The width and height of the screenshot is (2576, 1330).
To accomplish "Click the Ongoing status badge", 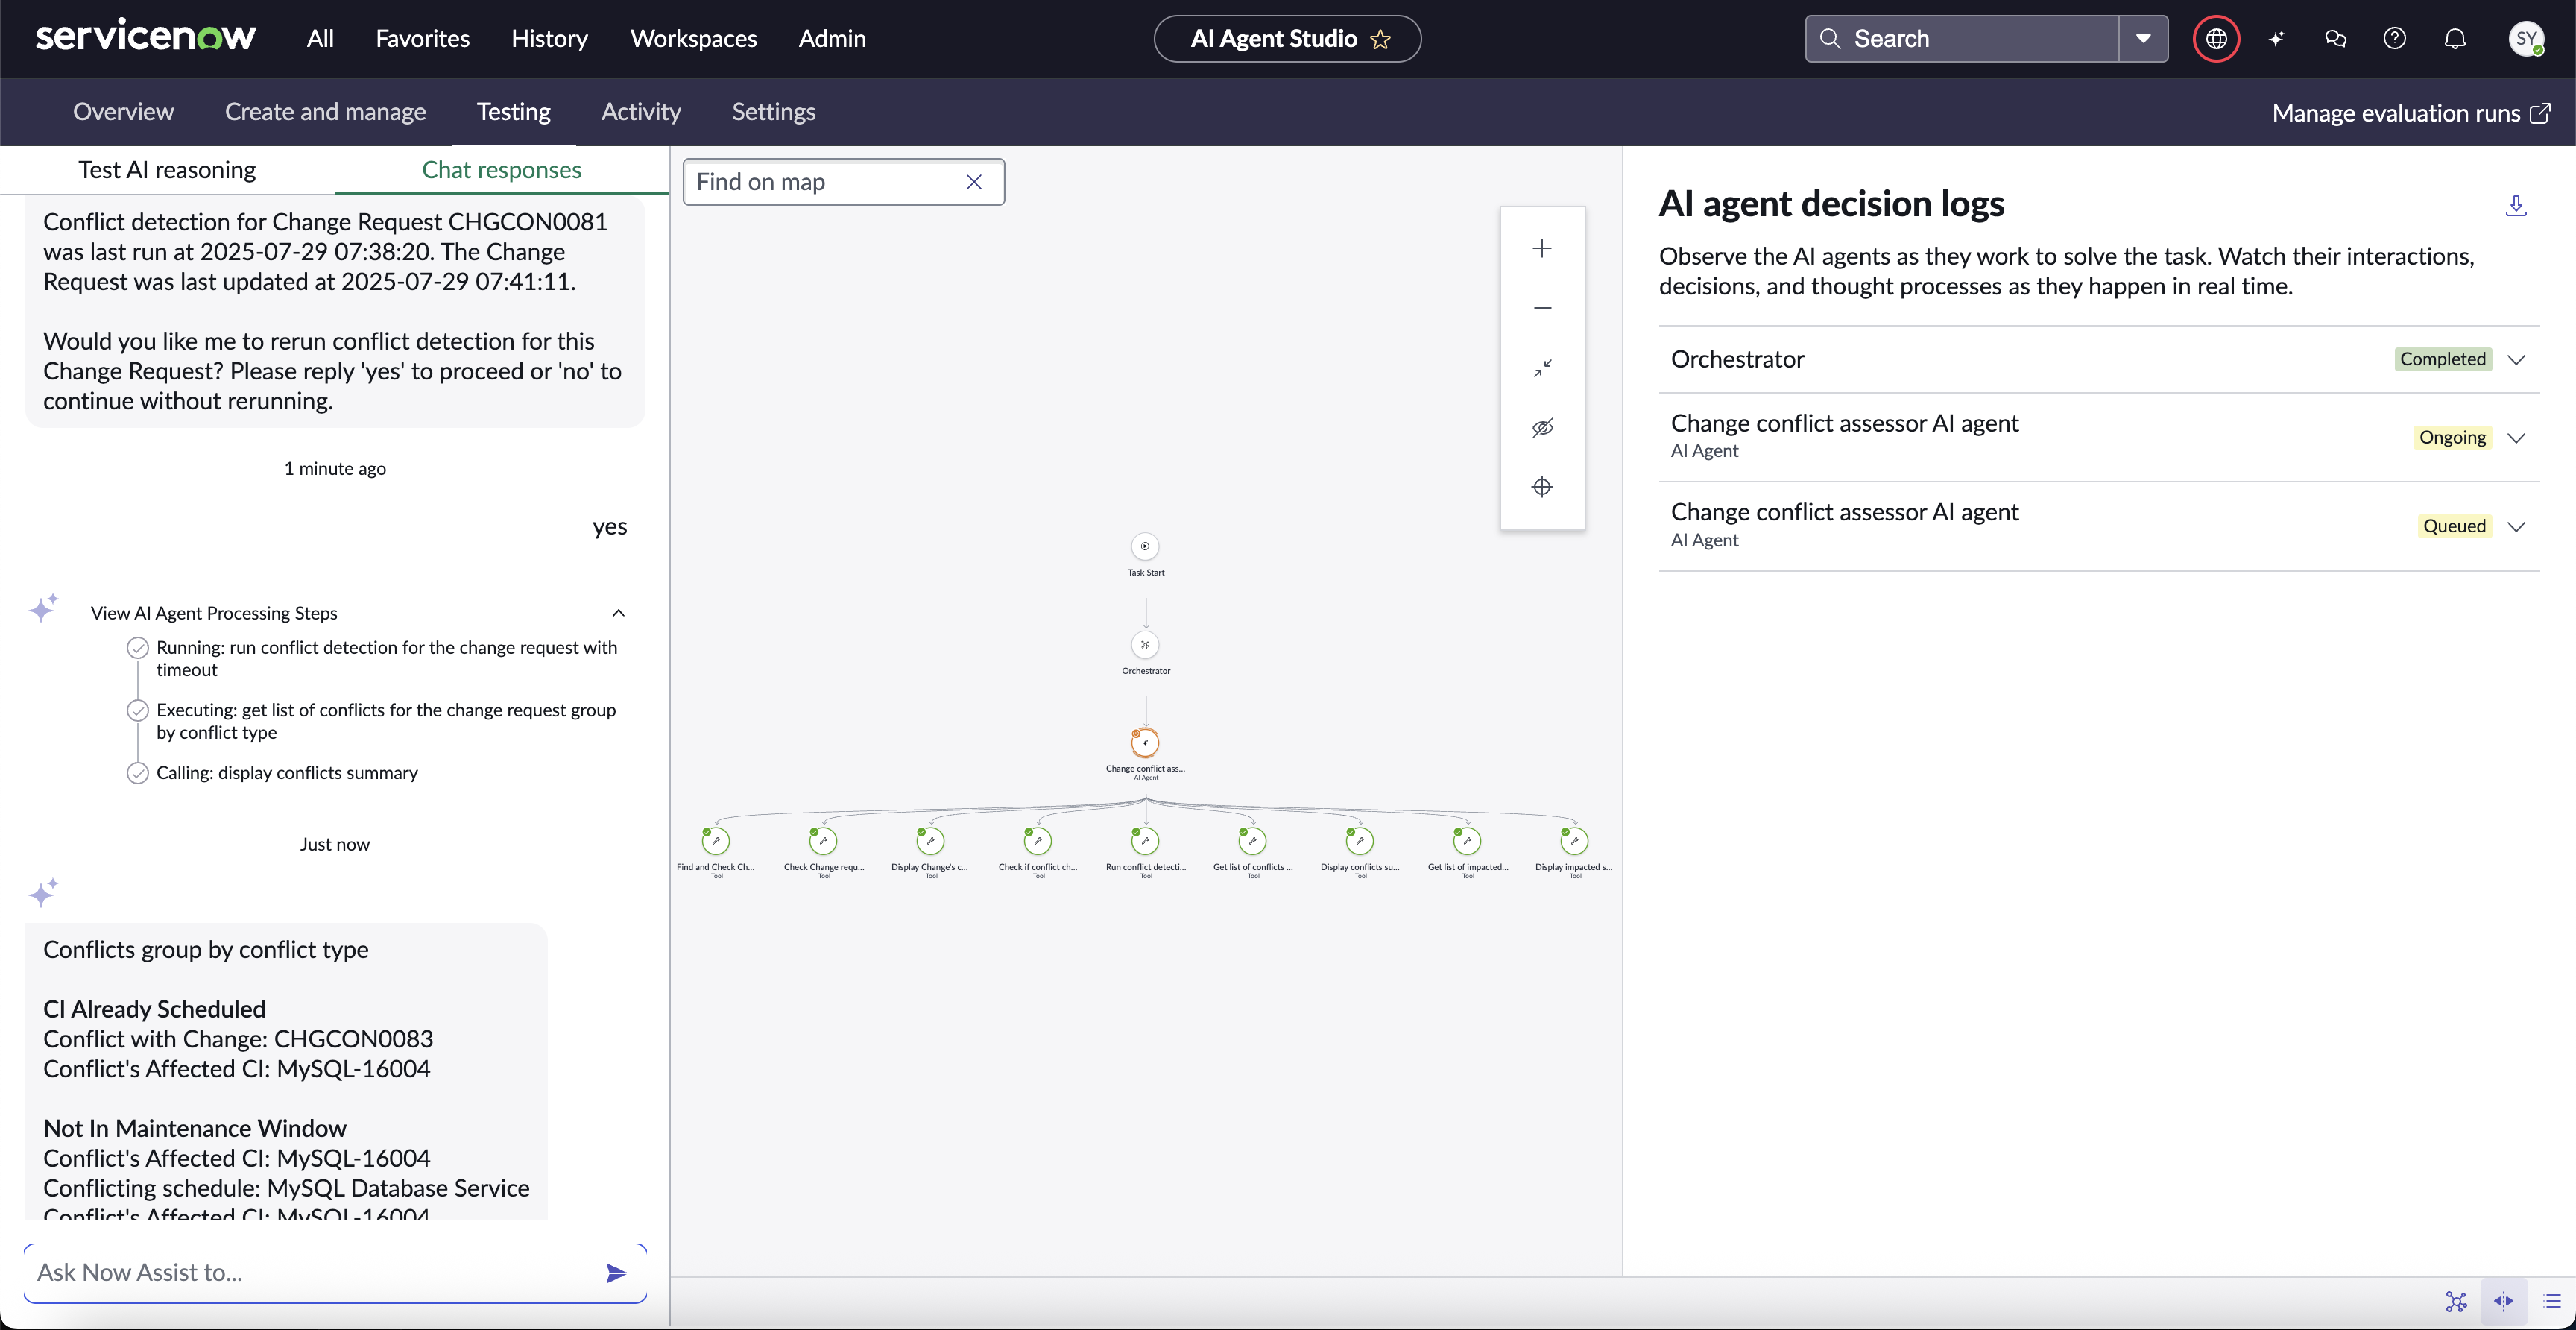I will [2452, 437].
